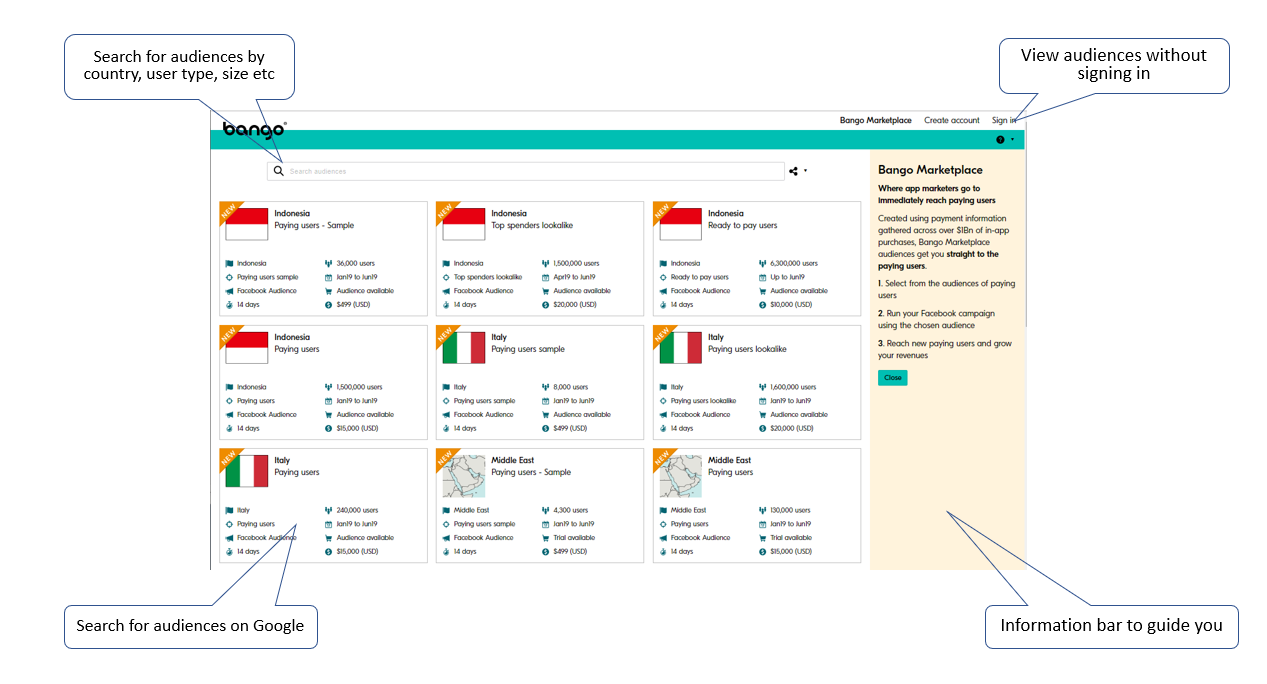Click the '8,000 users' text
This screenshot has width=1267, height=684.
571,387
